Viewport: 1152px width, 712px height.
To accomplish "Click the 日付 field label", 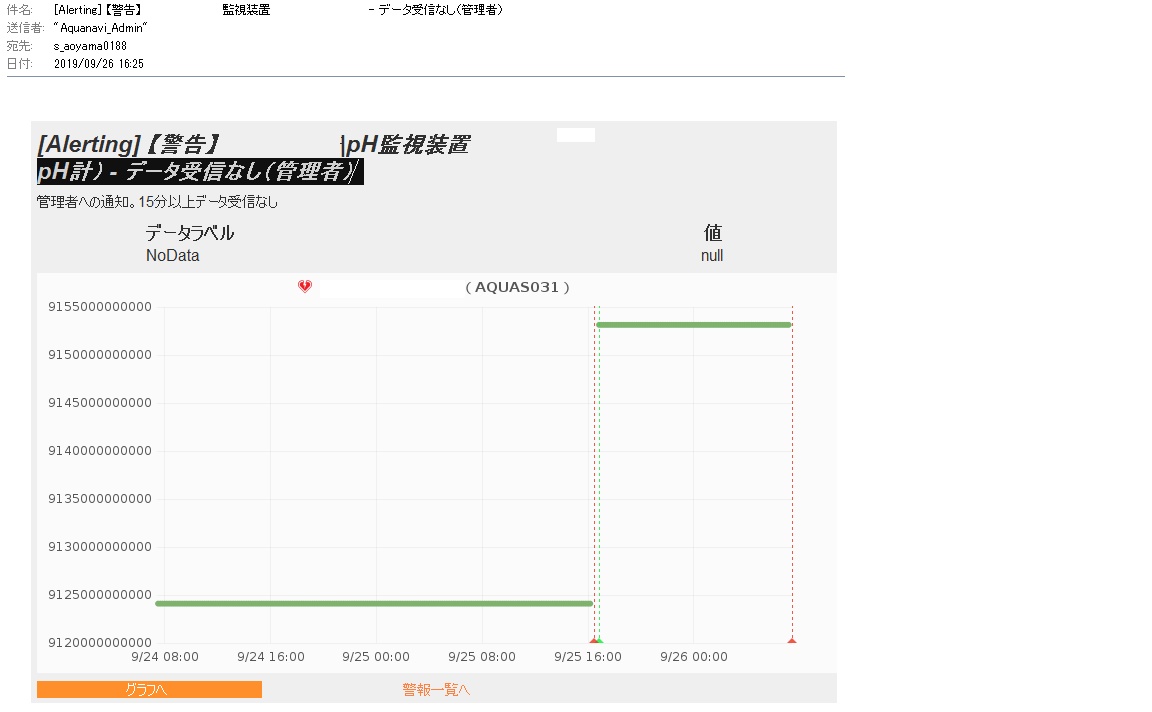I will (20, 64).
